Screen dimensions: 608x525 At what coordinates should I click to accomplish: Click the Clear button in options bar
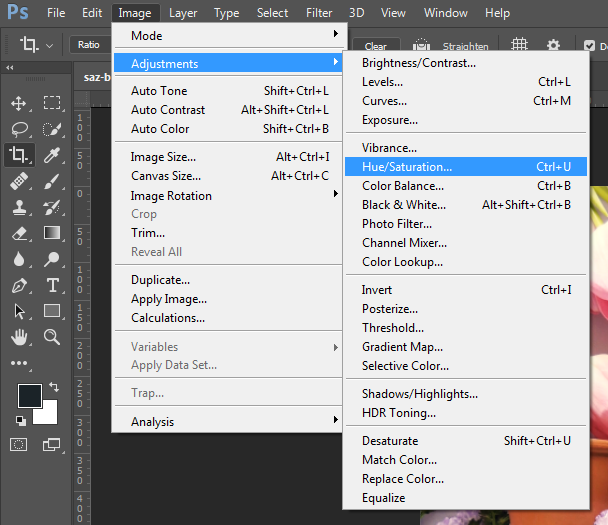pyautogui.click(x=376, y=46)
